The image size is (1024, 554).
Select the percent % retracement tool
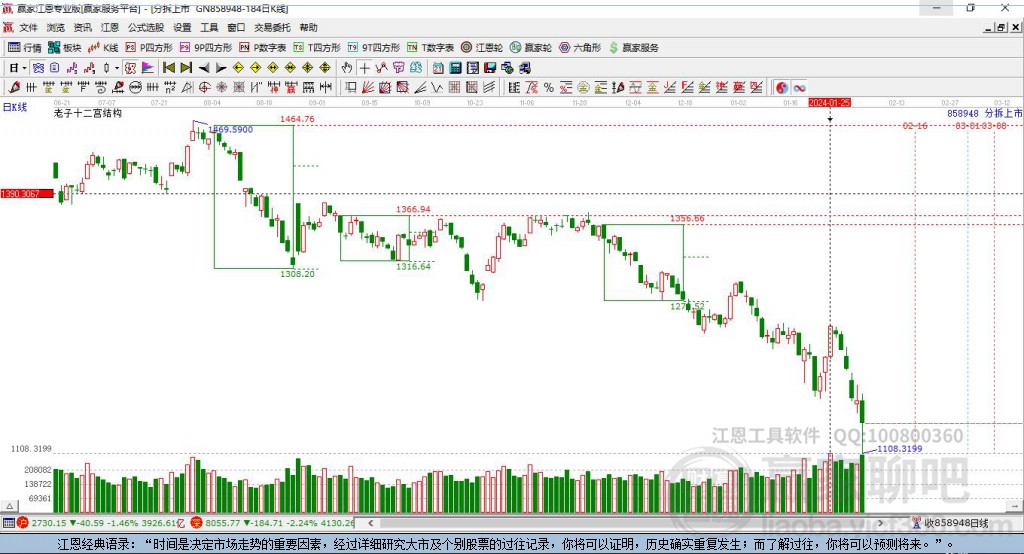[x=549, y=88]
